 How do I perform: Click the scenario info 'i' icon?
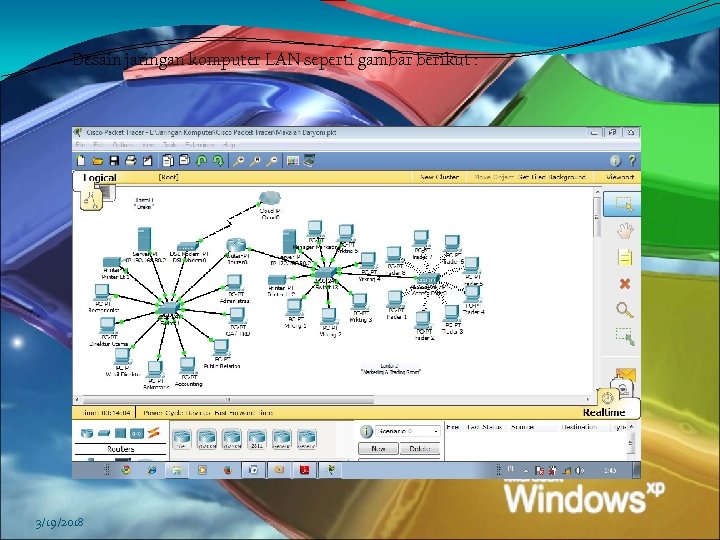[x=366, y=431]
